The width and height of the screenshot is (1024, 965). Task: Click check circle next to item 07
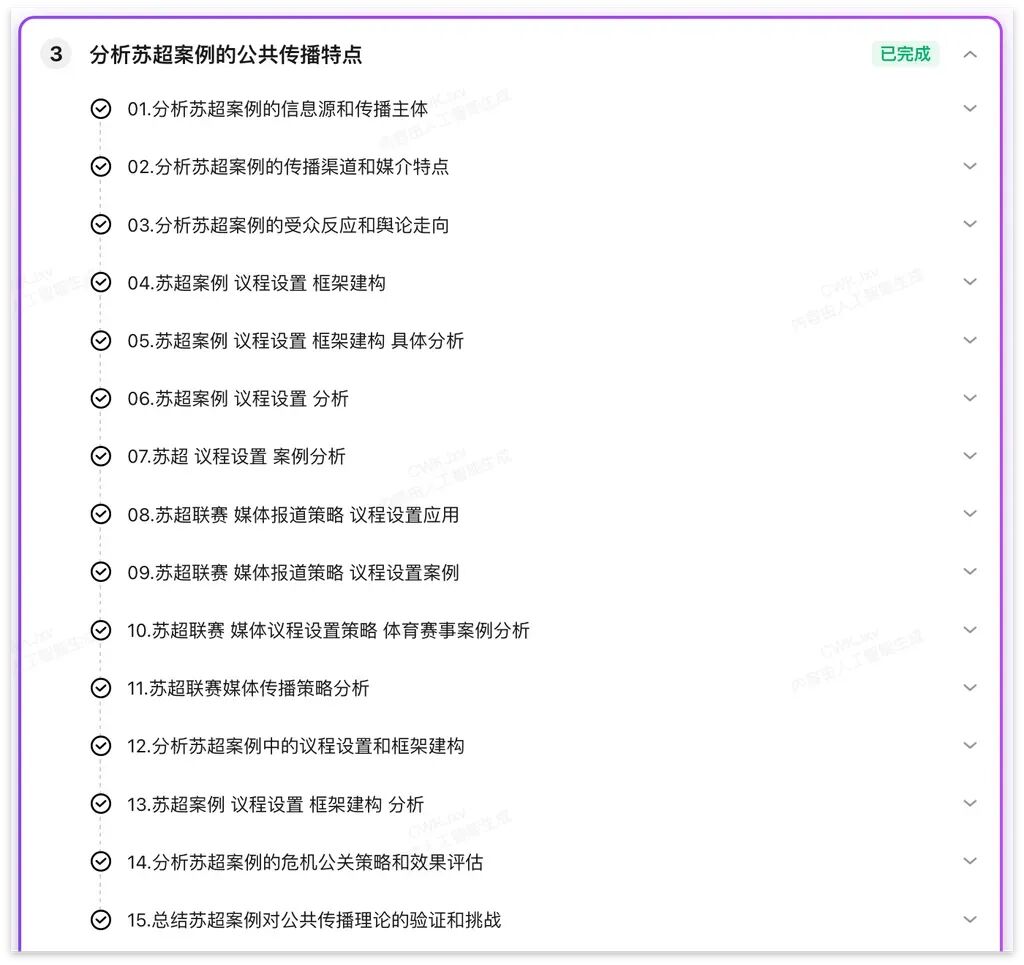point(101,456)
